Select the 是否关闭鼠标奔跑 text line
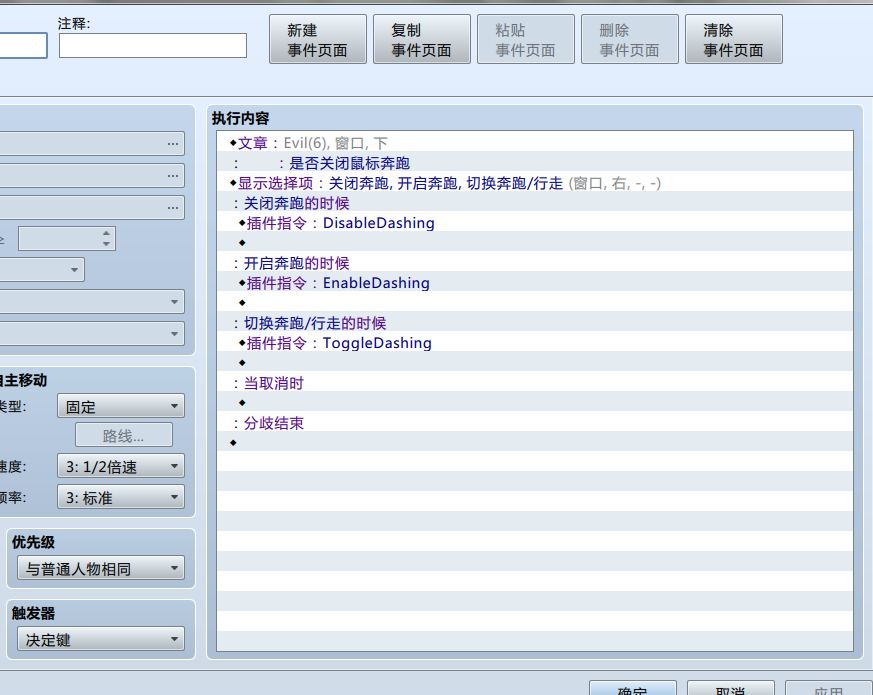This screenshot has height=695, width=873. point(534,163)
